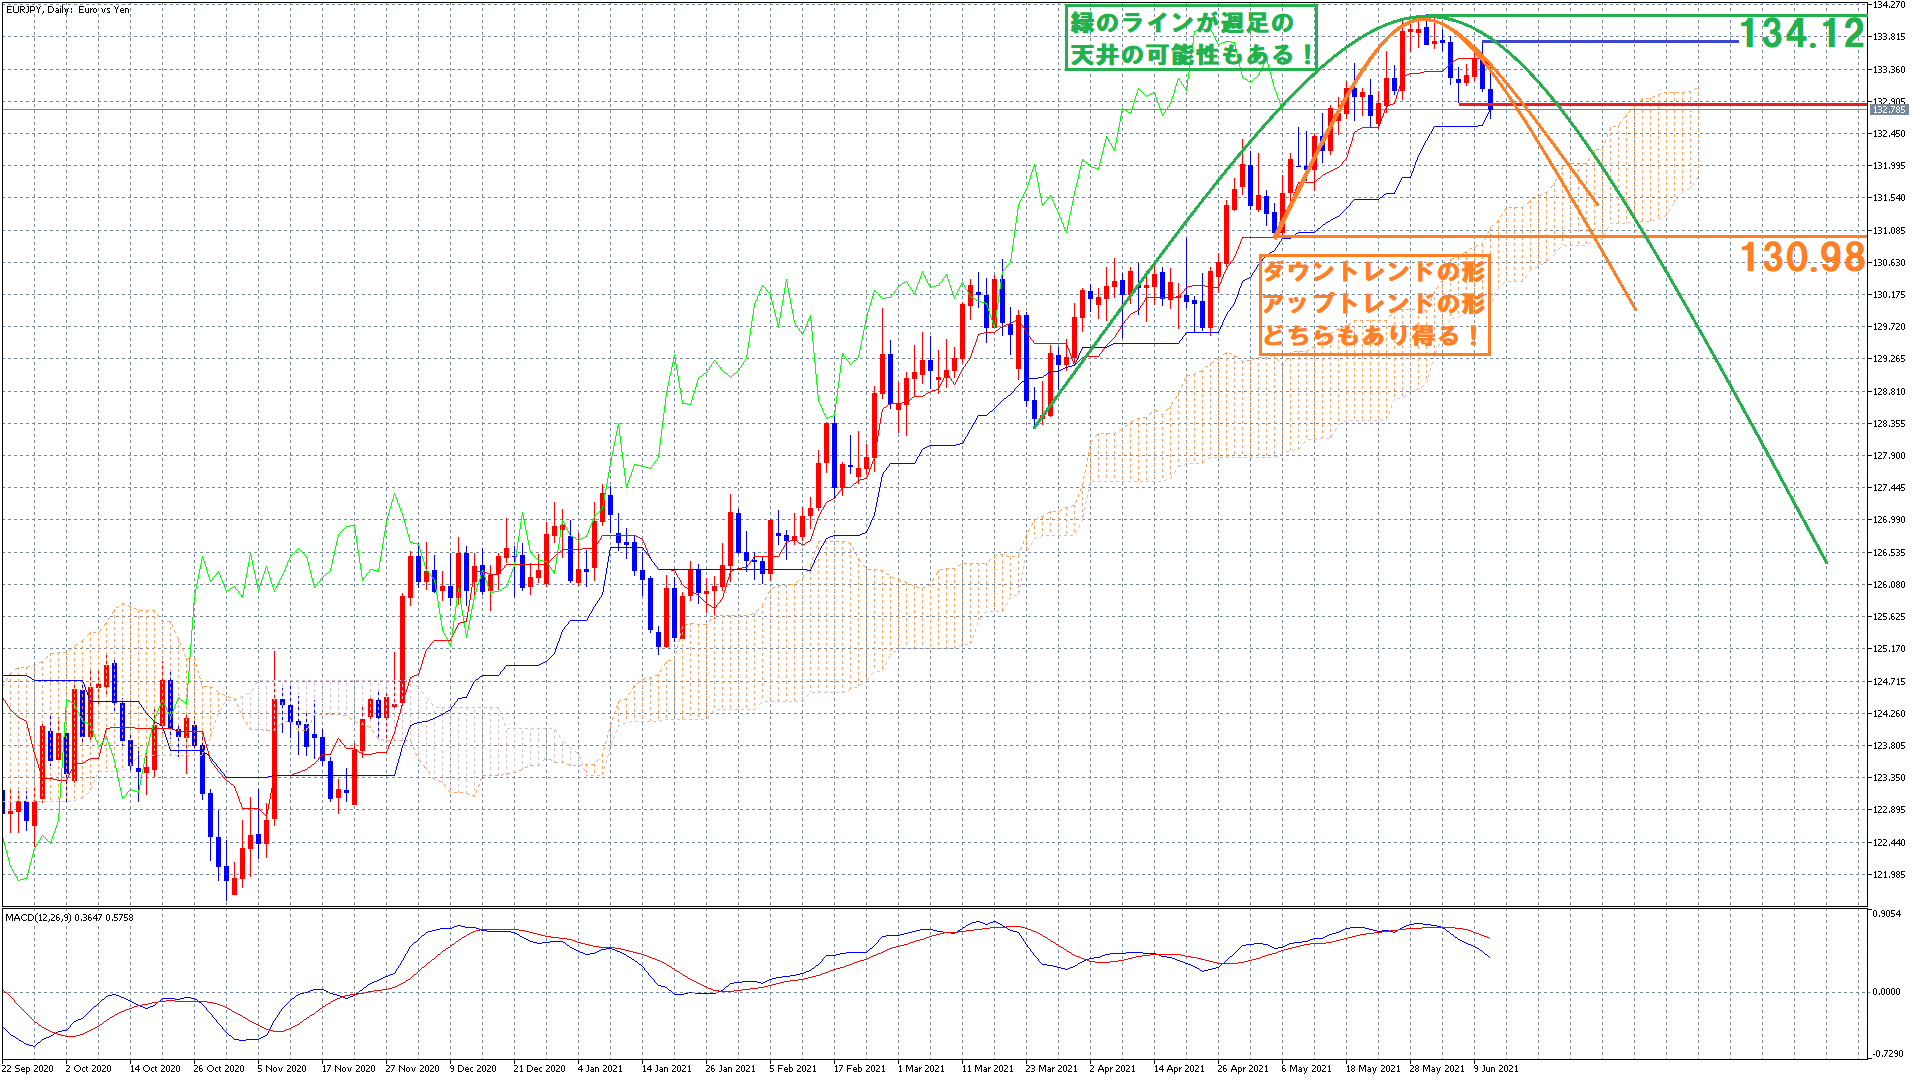Click the green 134.12 price label

coord(1801,34)
